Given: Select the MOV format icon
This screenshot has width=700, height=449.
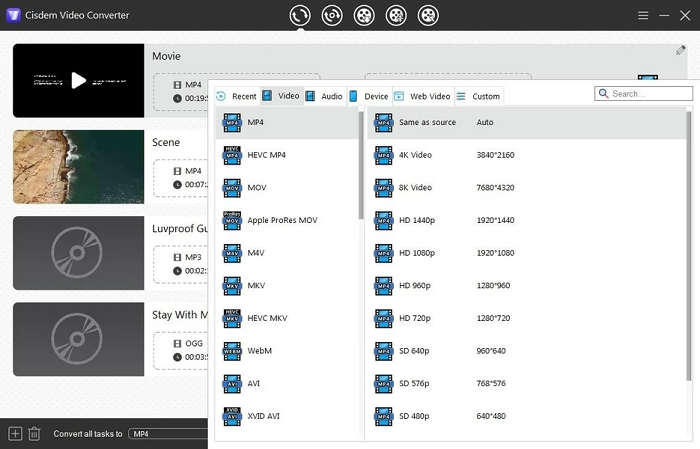Looking at the screenshot, I should 232,187.
